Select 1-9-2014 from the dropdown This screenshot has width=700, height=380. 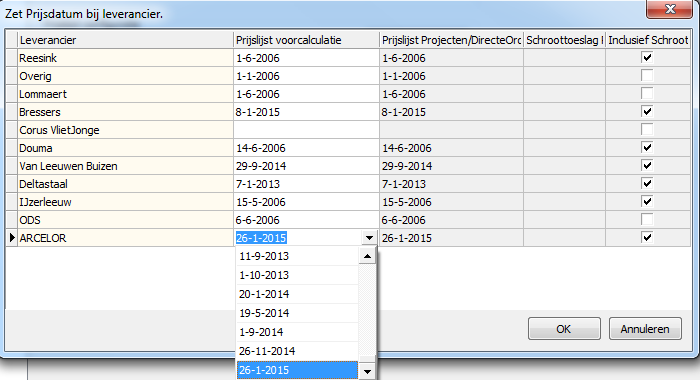coord(297,332)
